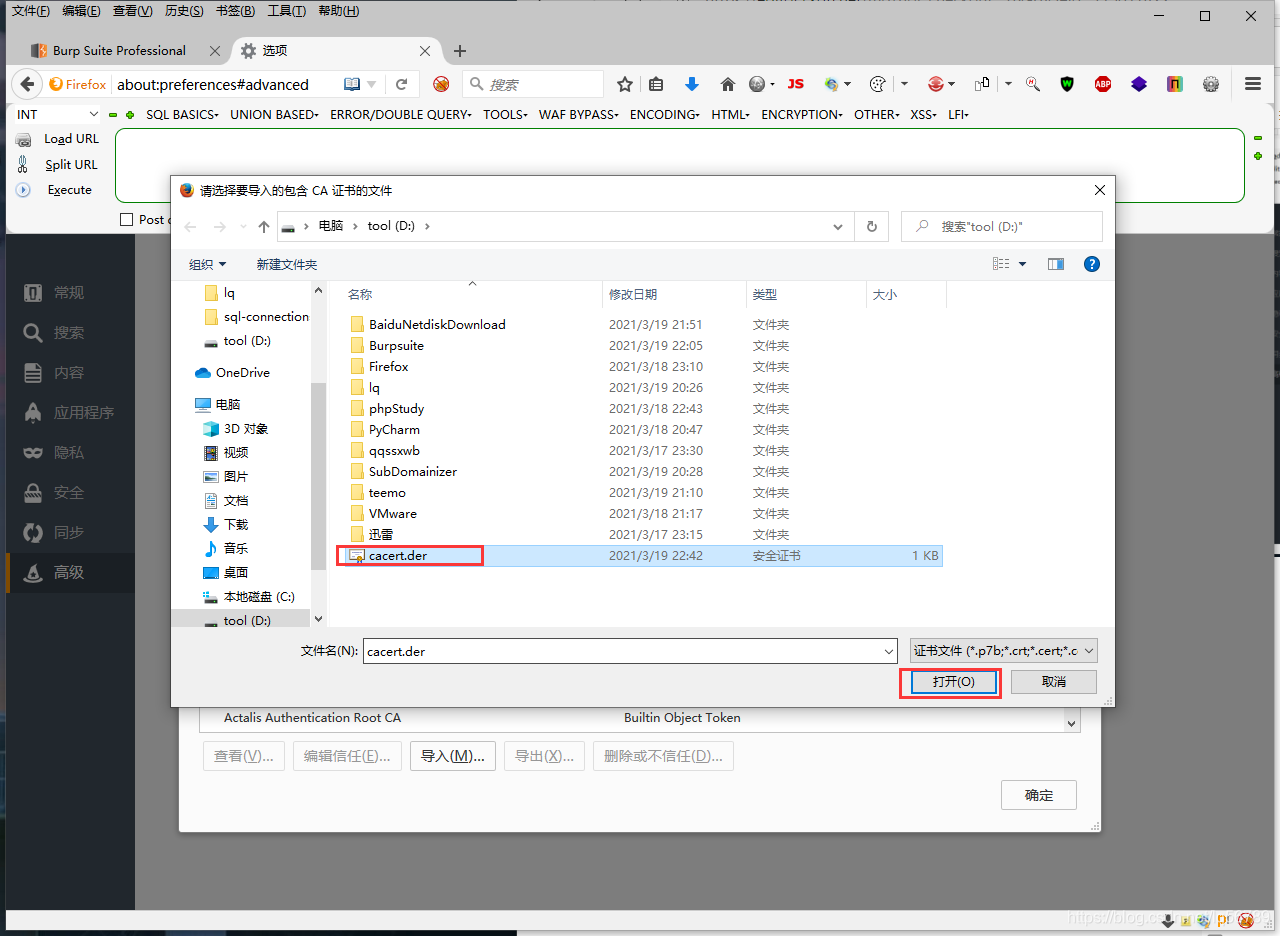Click the 打开(O) button

pyautogui.click(x=953, y=682)
